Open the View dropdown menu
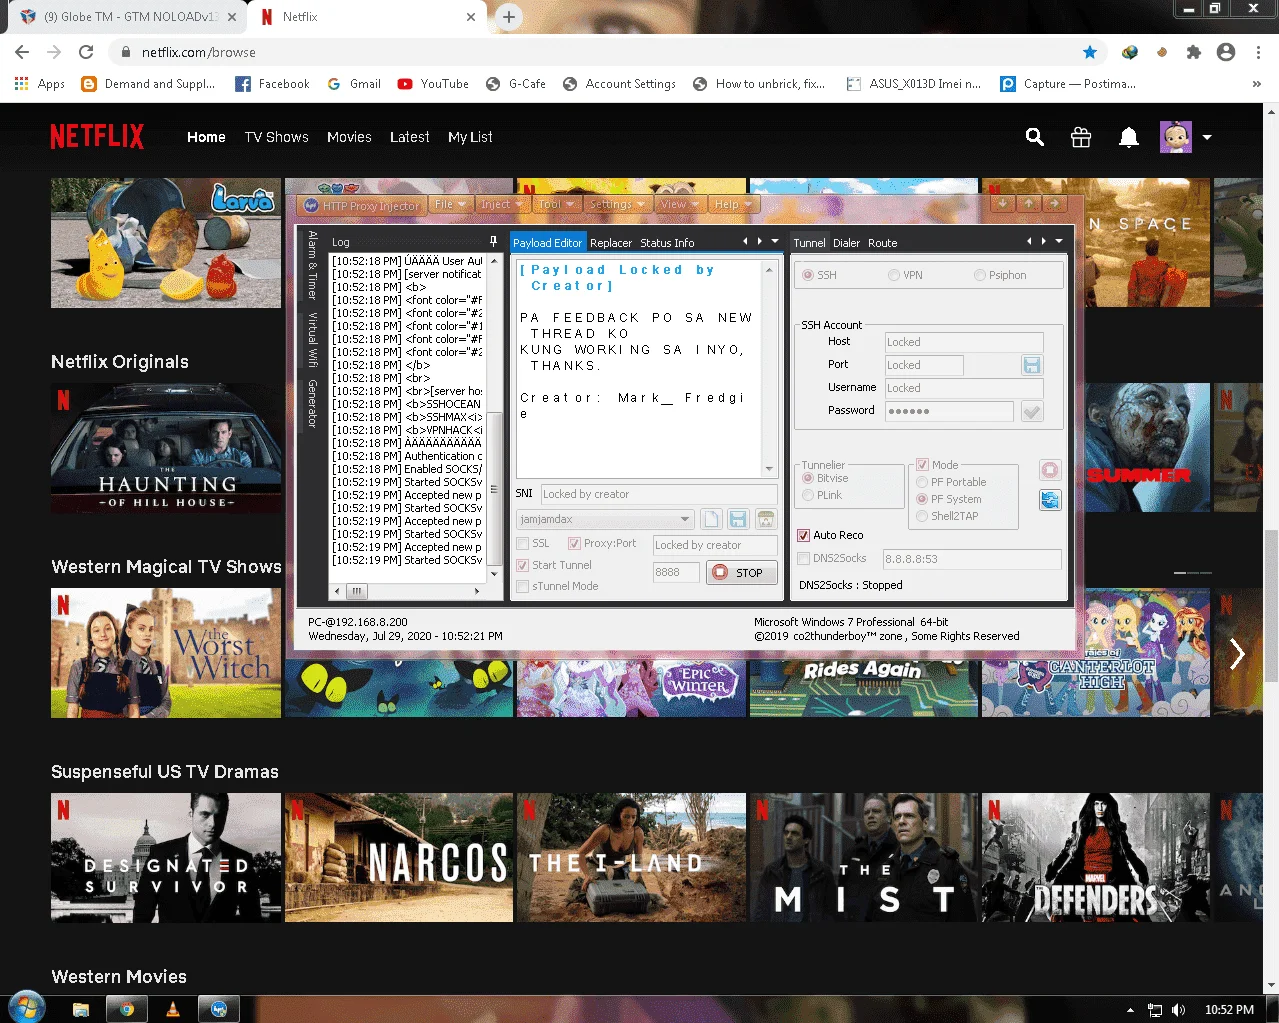Image resolution: width=1279 pixels, height=1023 pixels. 679,204
